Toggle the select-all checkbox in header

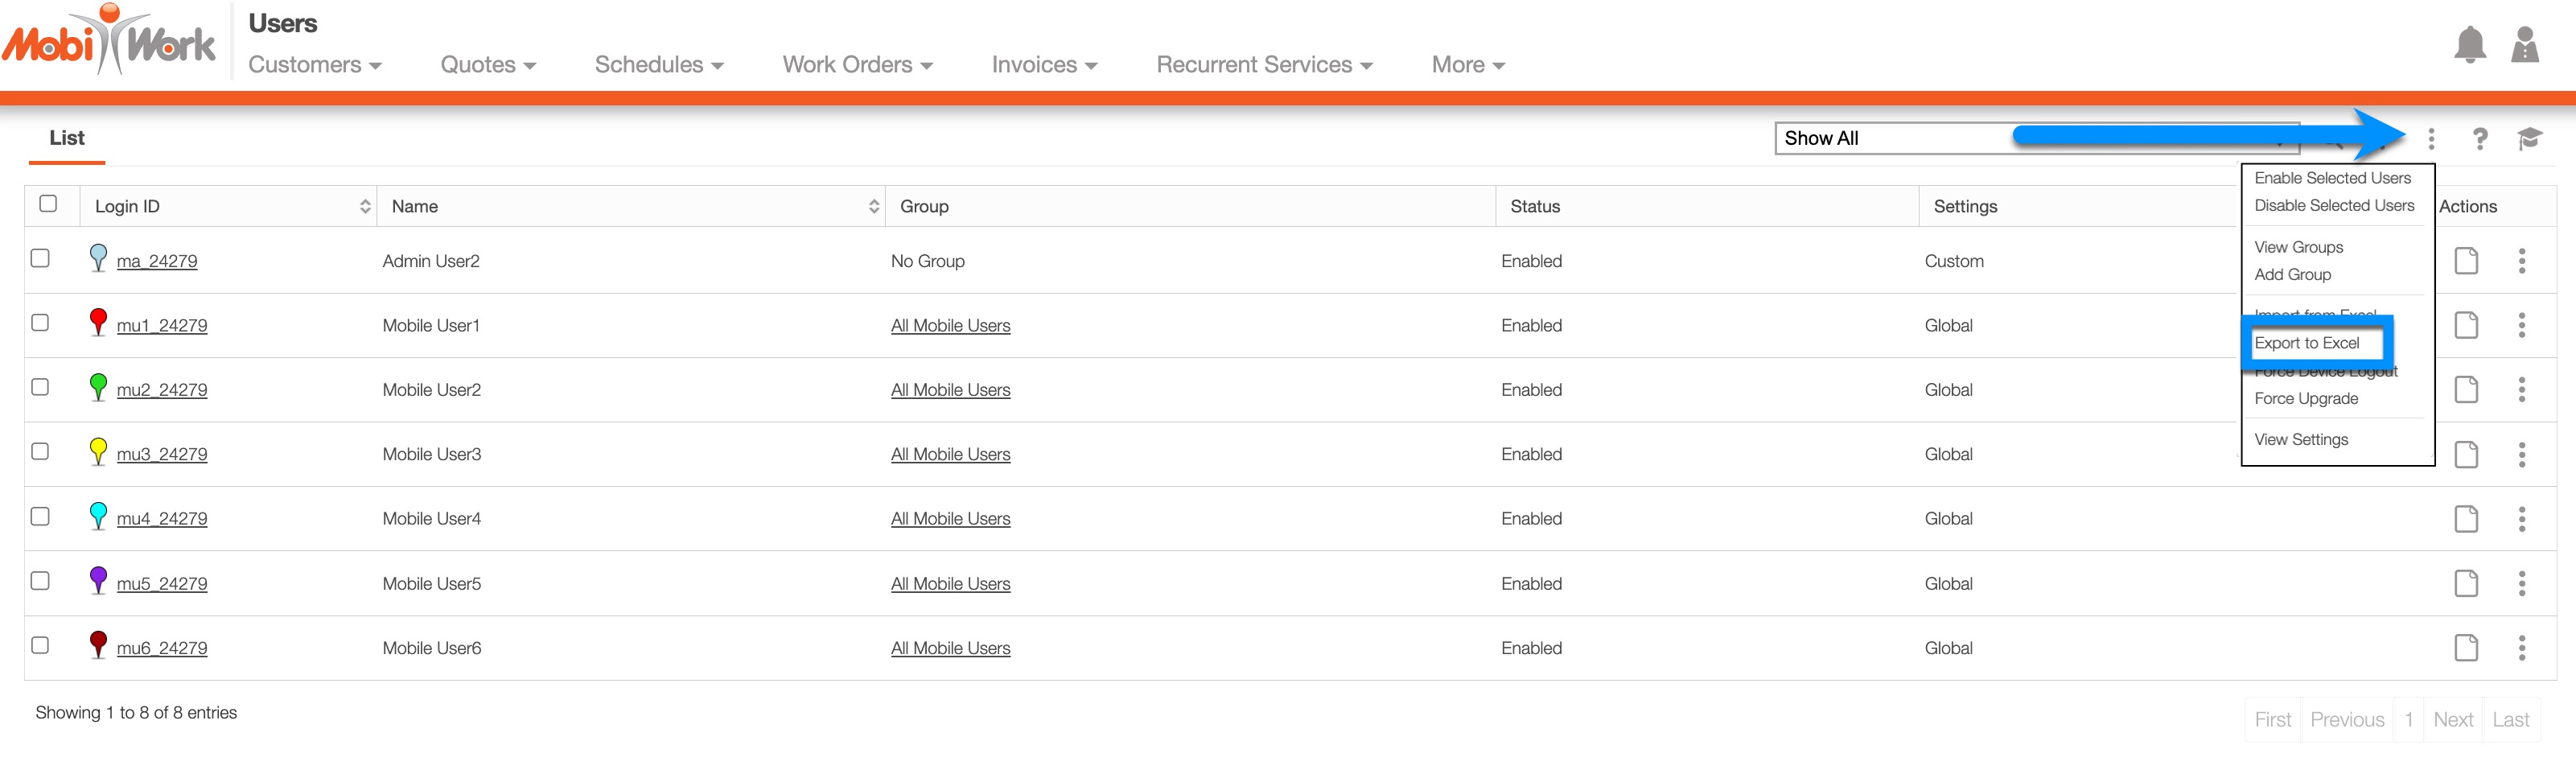coord(48,204)
